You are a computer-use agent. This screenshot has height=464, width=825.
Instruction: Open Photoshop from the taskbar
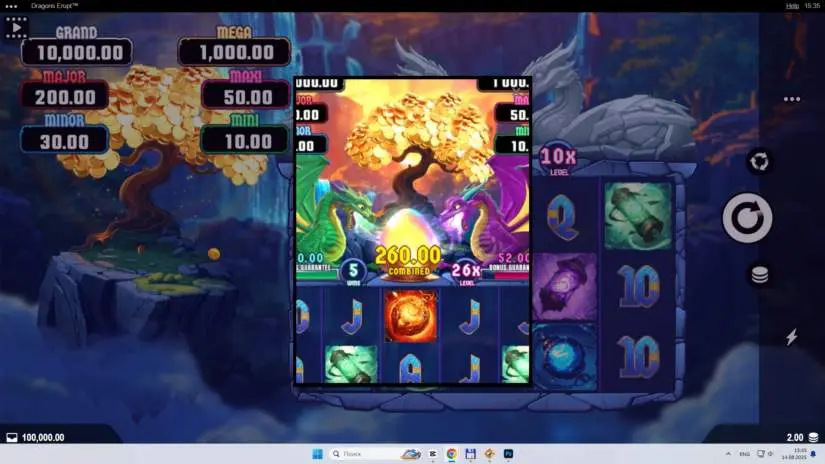(508, 453)
